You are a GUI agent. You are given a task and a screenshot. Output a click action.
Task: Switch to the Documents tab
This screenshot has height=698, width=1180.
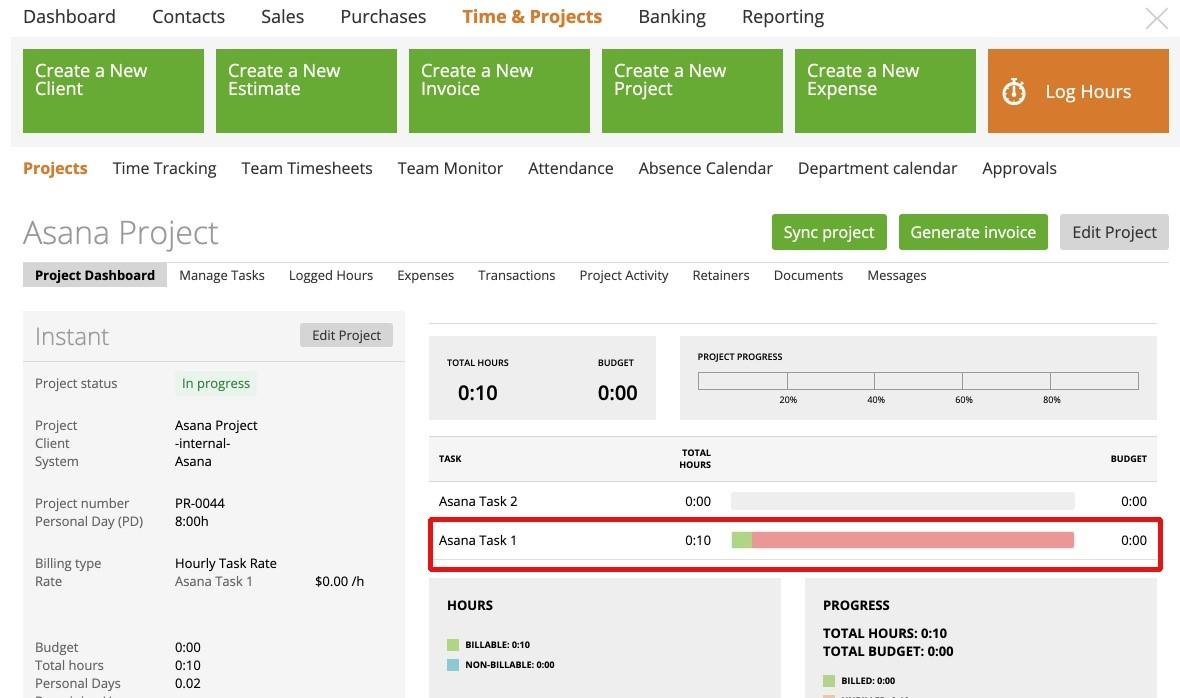(808, 275)
